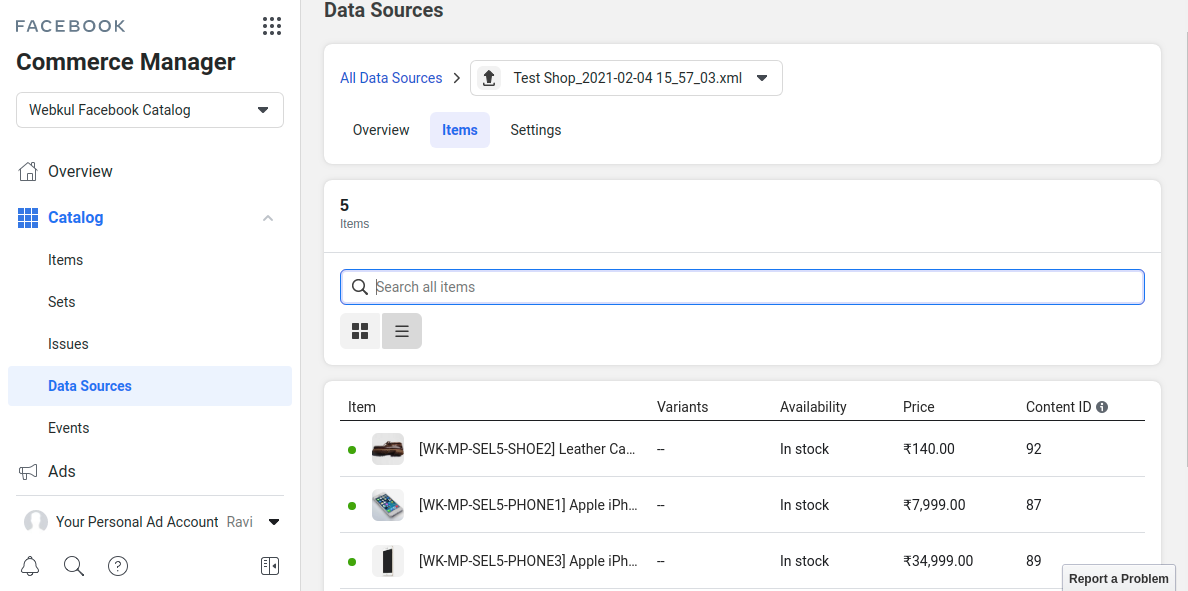Open Items under Catalog
This screenshot has width=1188, height=591.
tap(65, 260)
